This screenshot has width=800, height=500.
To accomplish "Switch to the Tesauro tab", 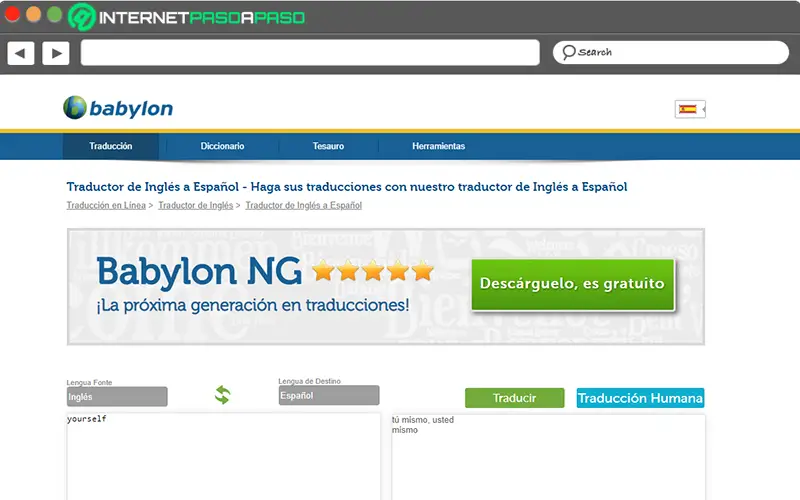I will coord(328,146).
